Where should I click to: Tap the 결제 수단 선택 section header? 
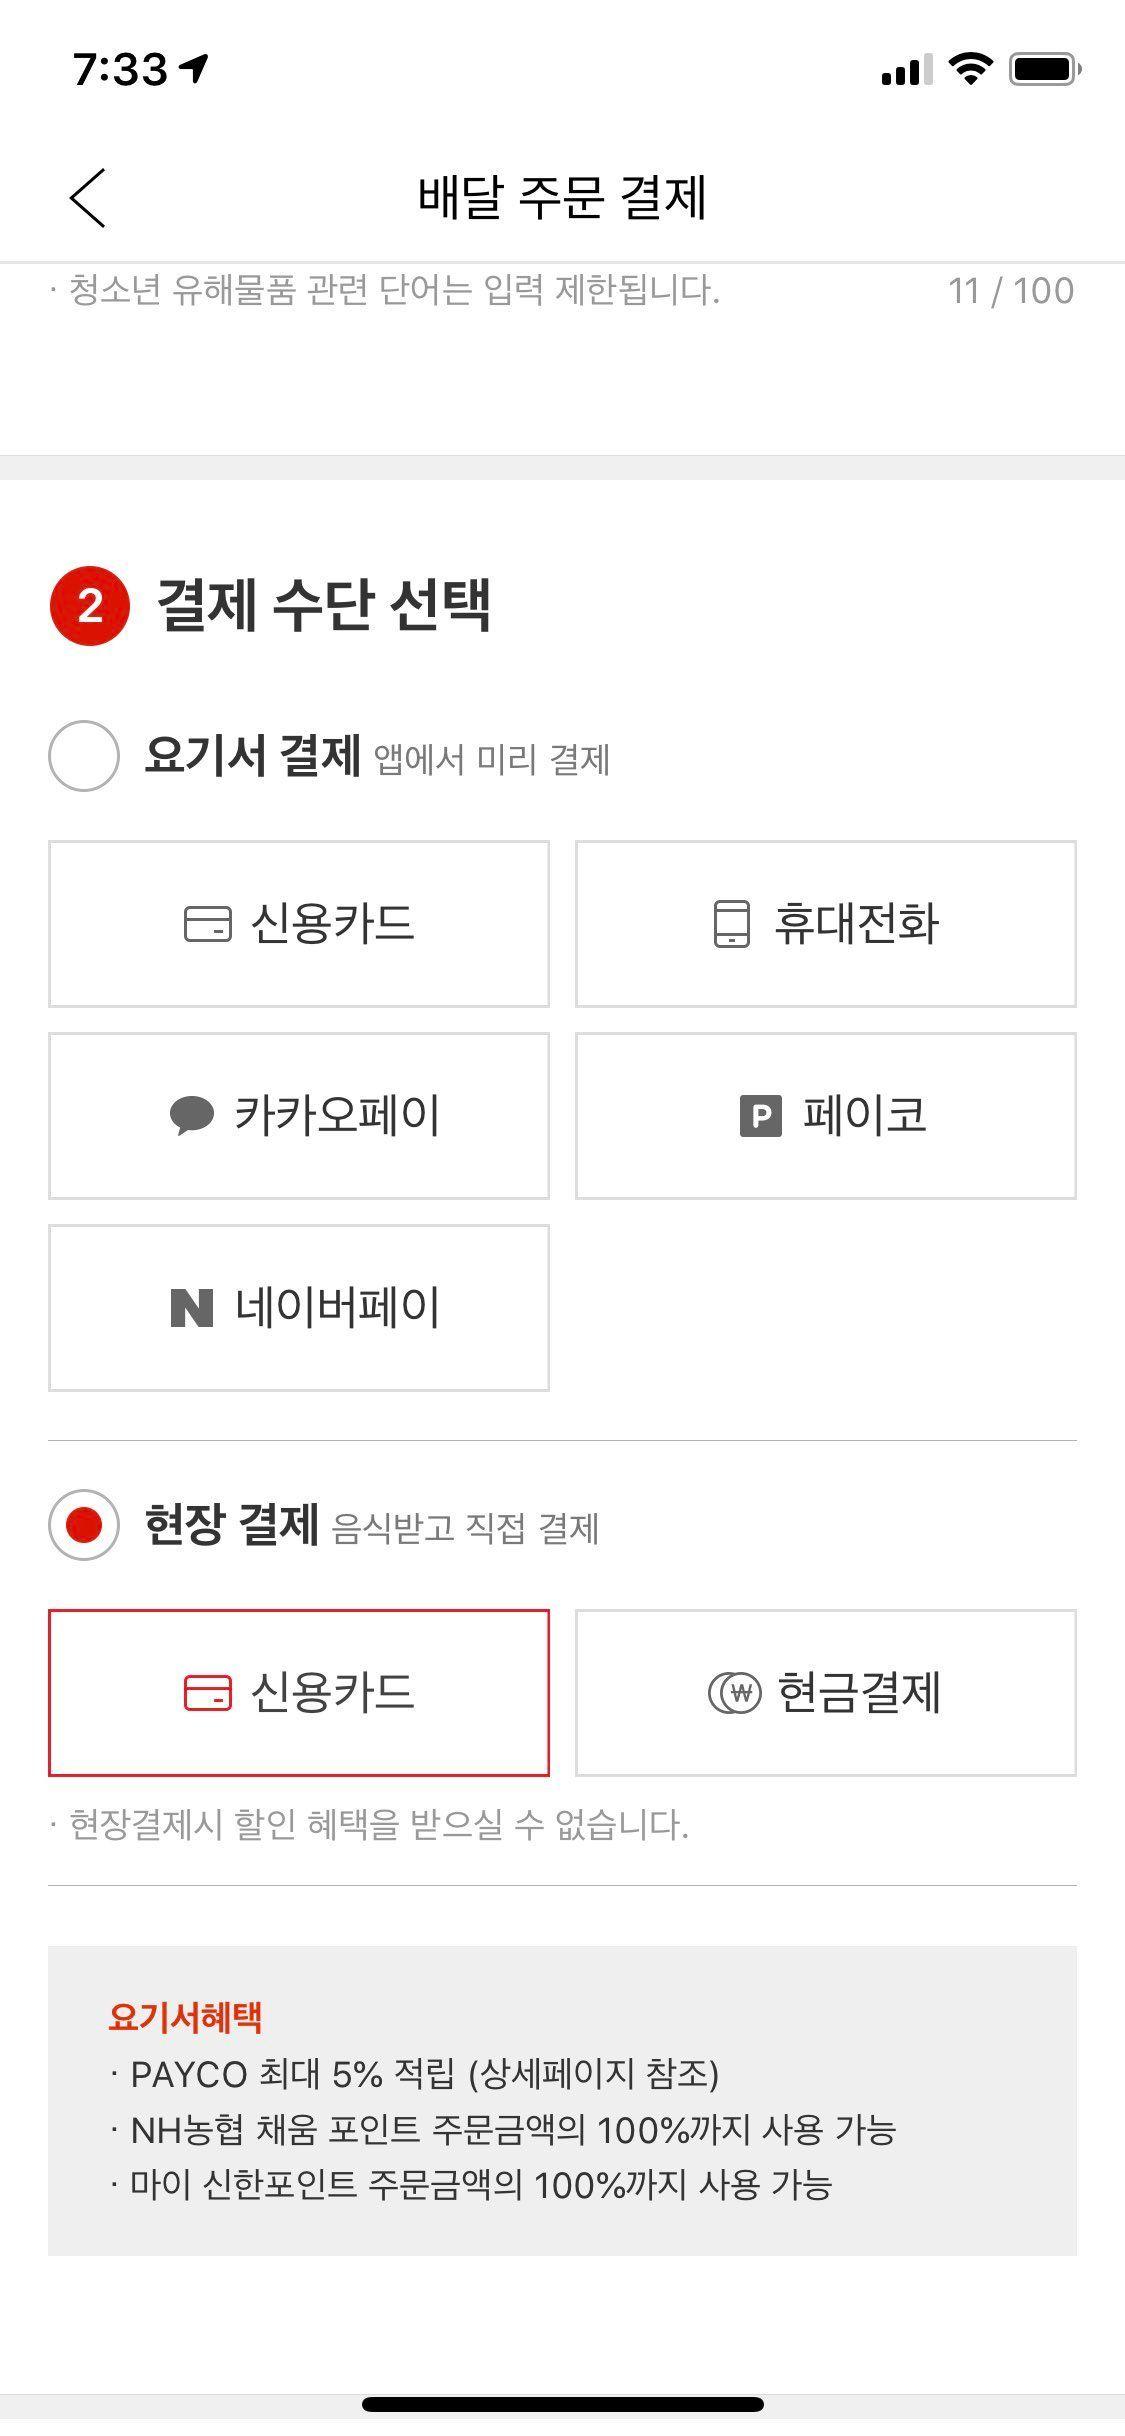click(x=323, y=605)
